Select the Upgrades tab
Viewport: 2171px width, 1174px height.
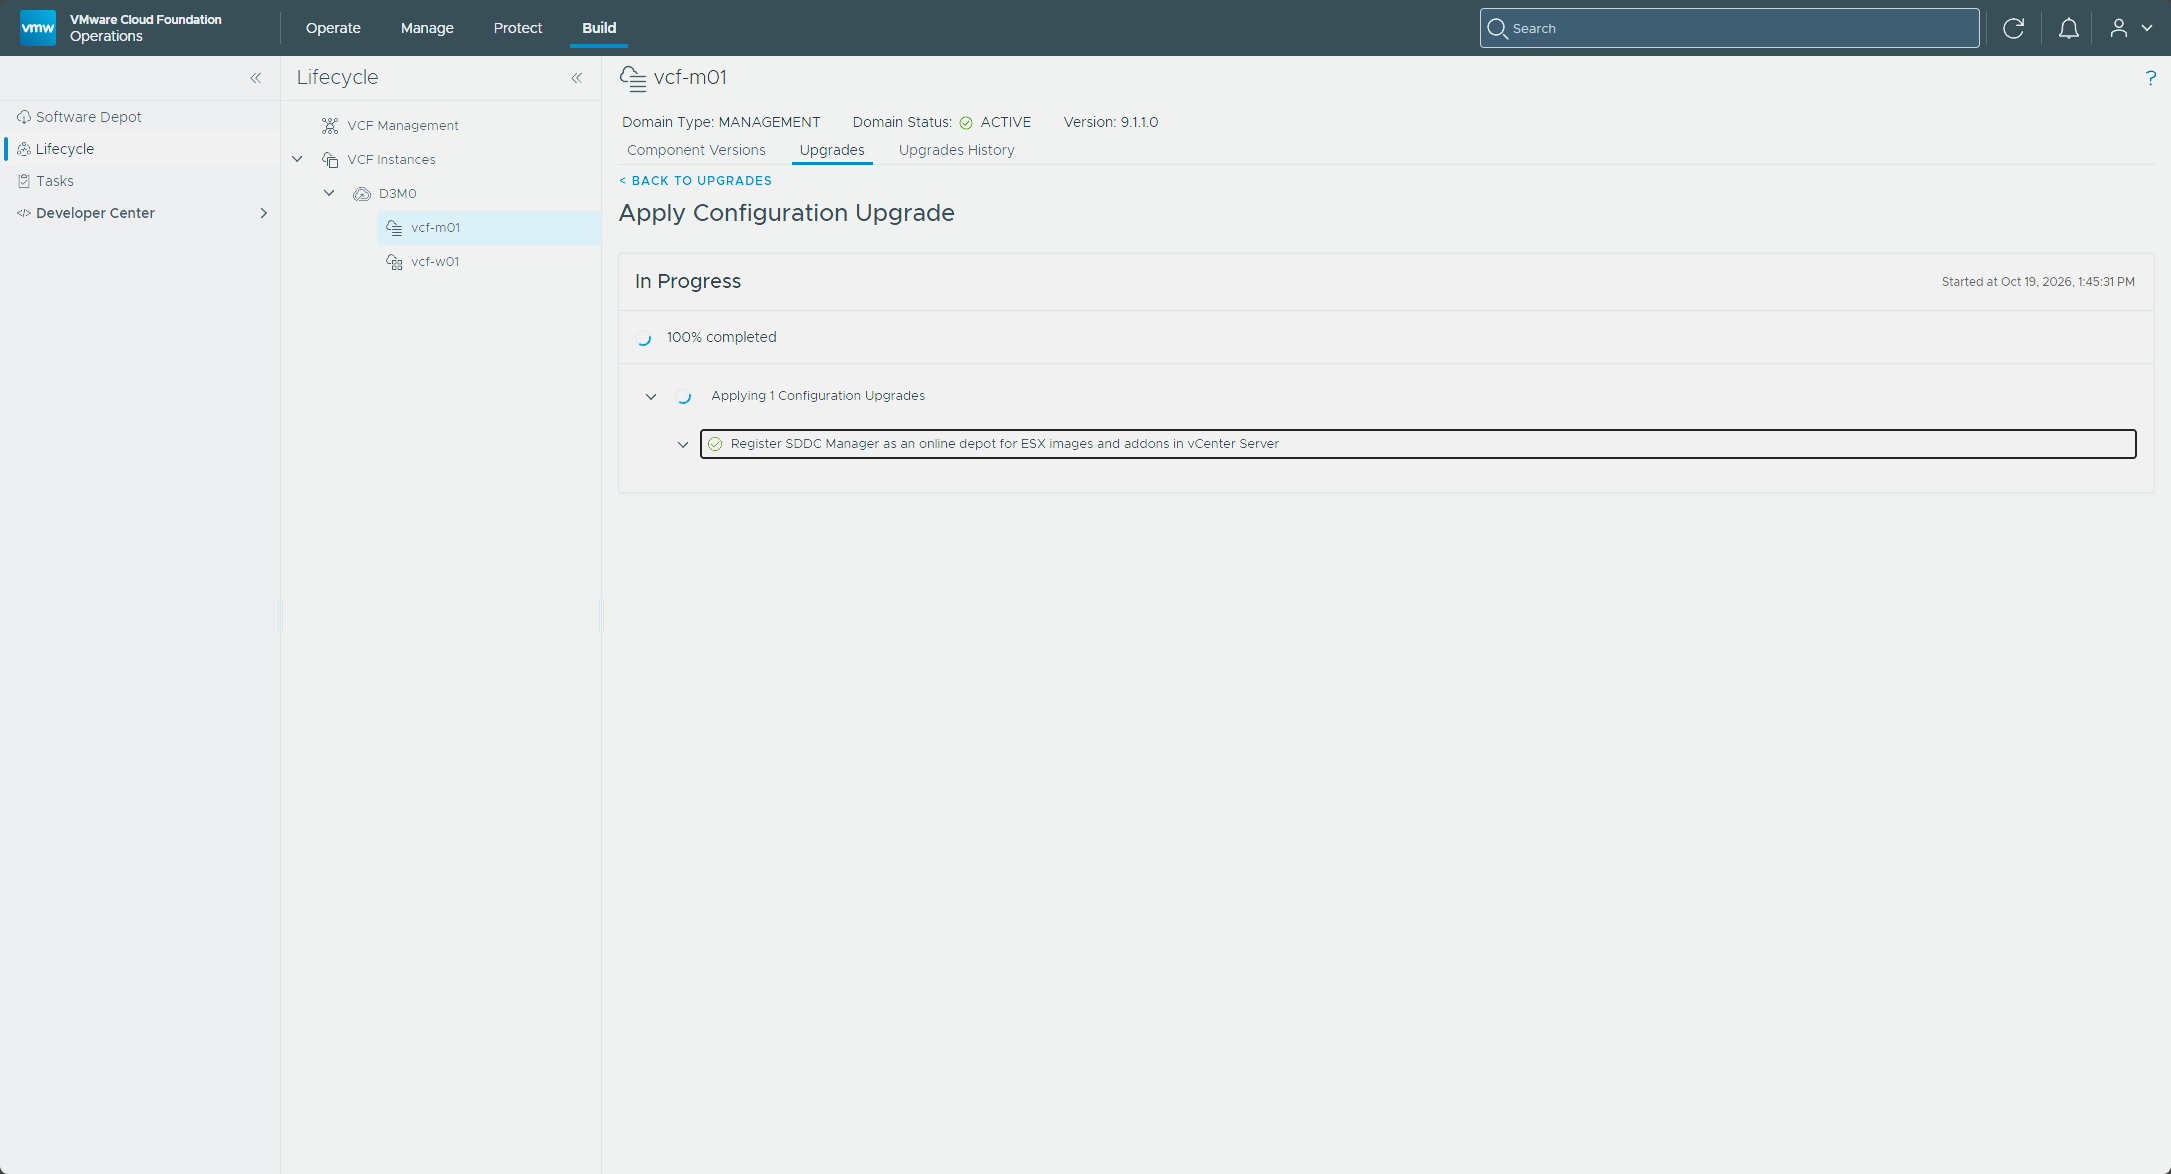[832, 150]
